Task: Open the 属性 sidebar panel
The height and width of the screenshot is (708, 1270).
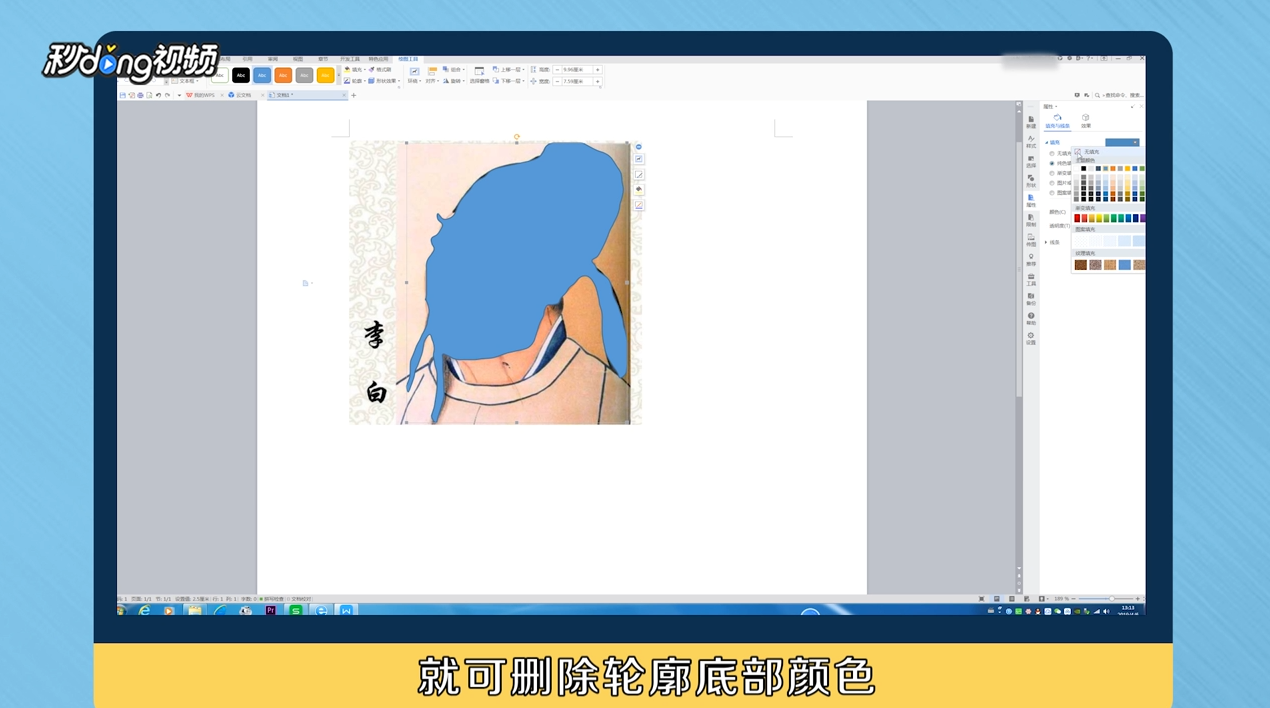Action: pyautogui.click(x=1031, y=200)
